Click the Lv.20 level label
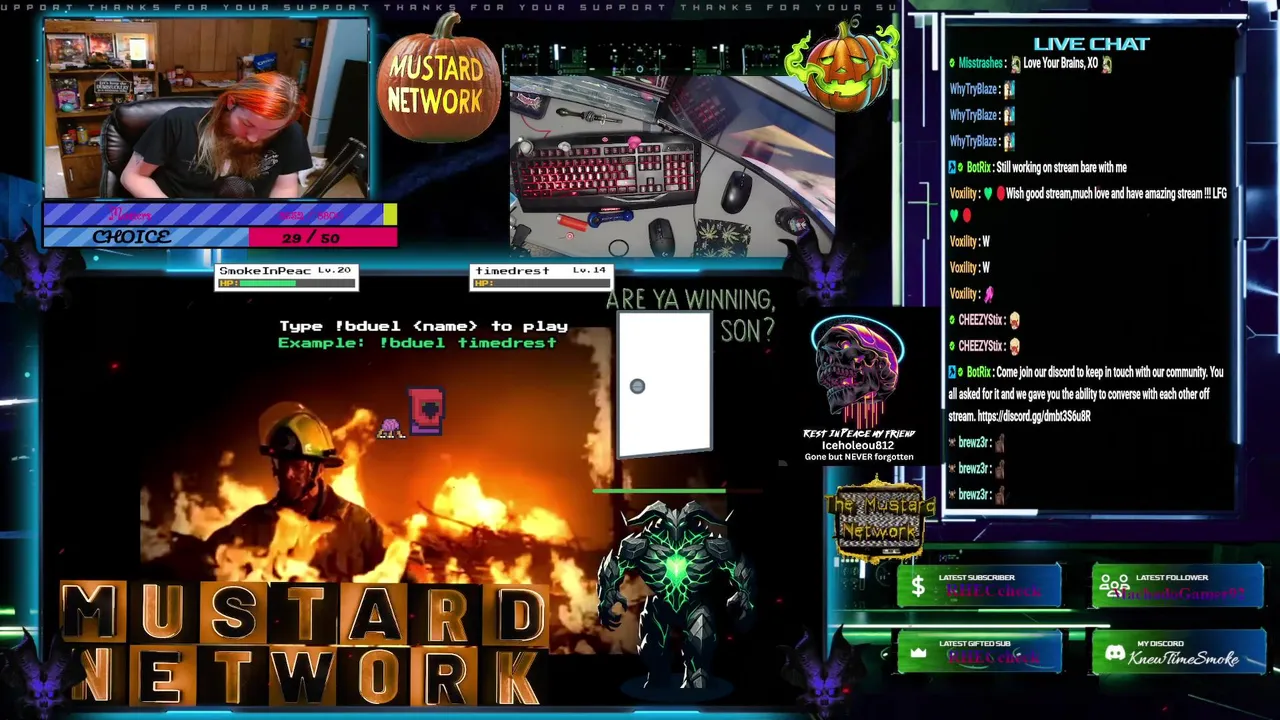This screenshot has height=720, width=1280. (334, 271)
